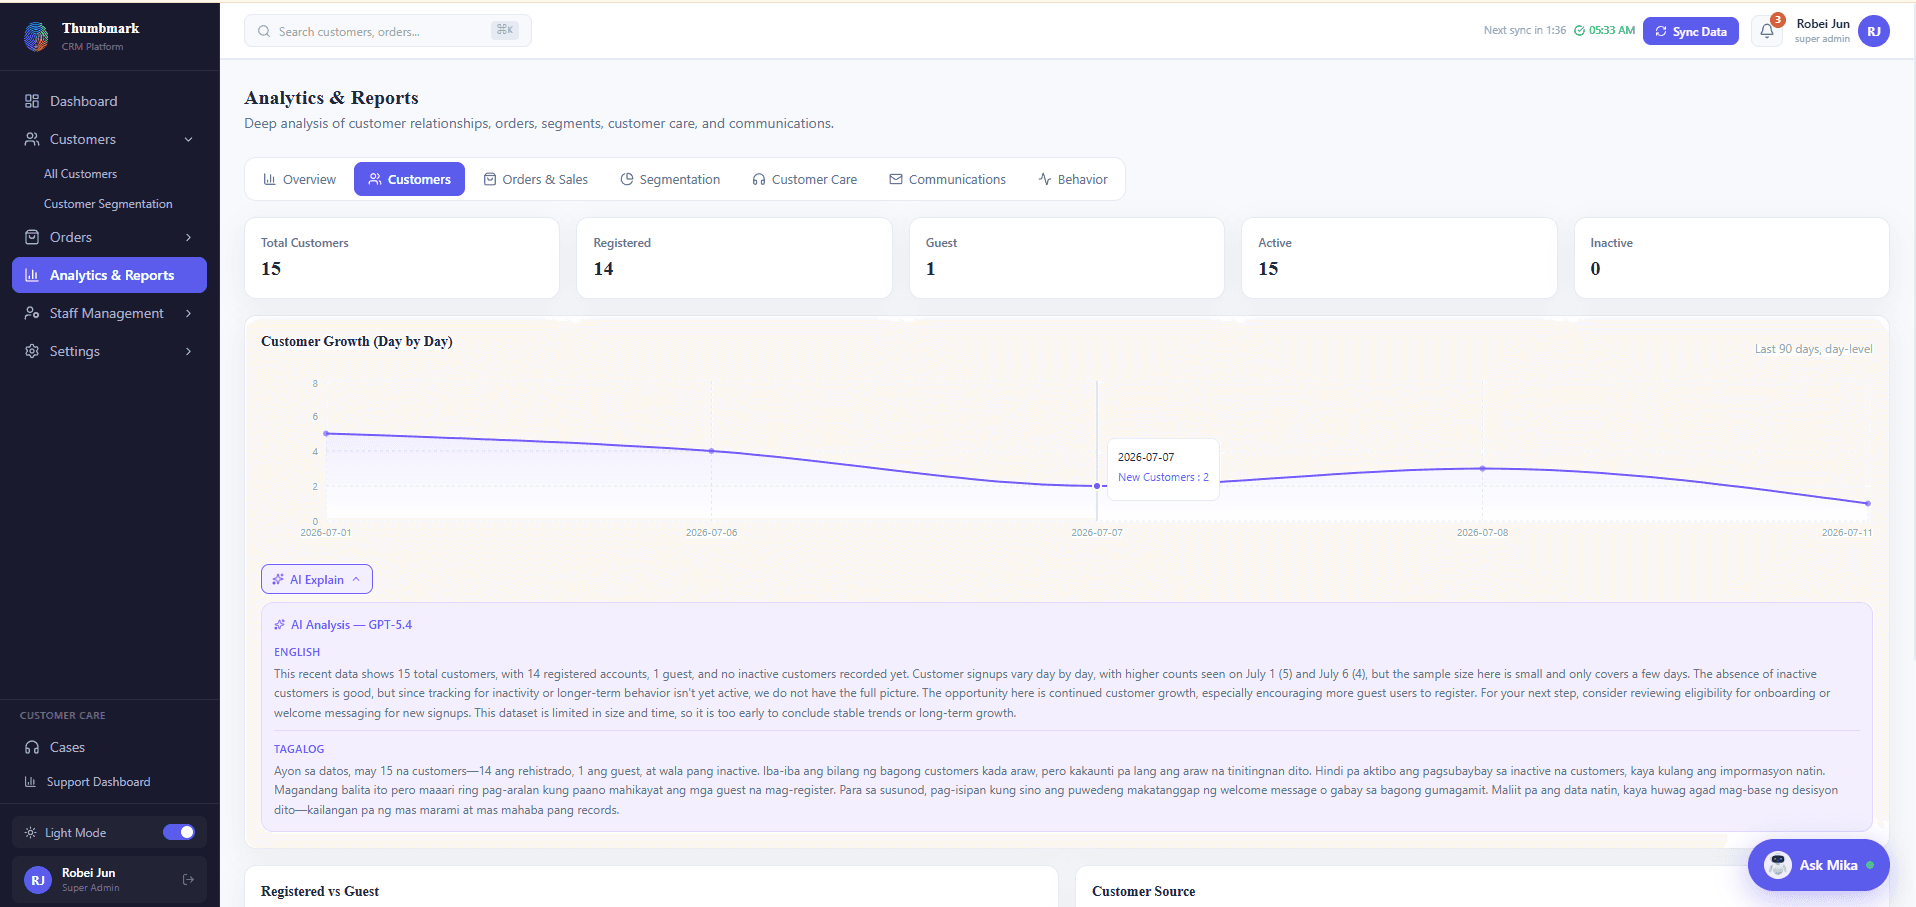Click the Support Dashboard chart icon
This screenshot has width=1916, height=907.
pos(30,782)
